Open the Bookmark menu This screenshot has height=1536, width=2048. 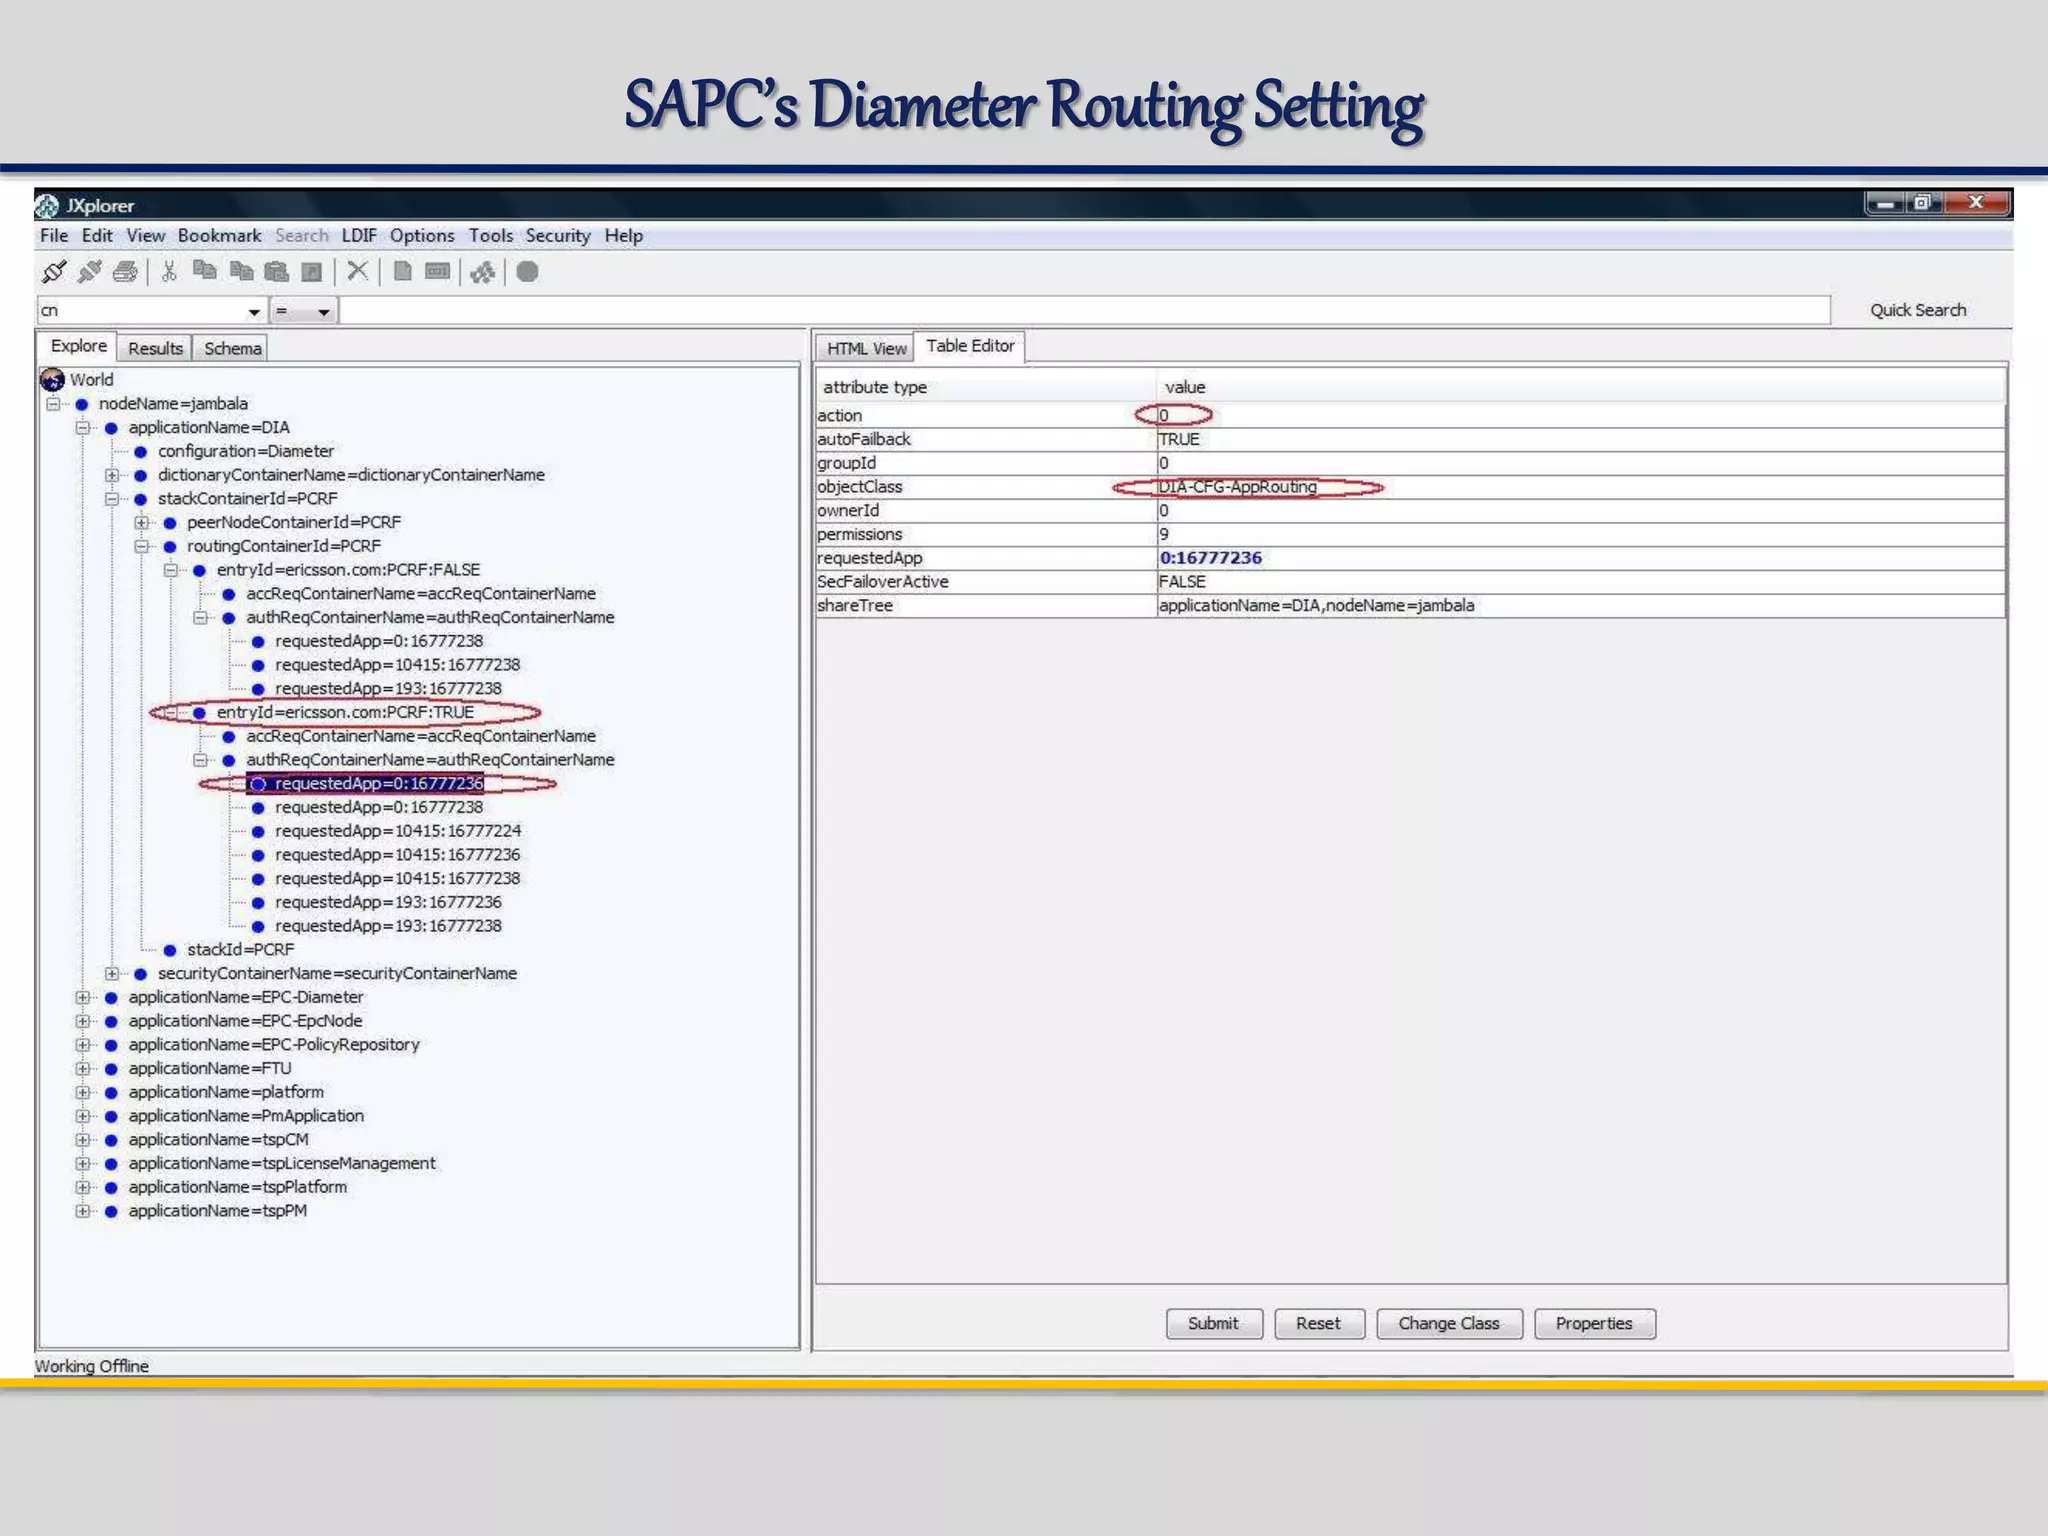(x=219, y=236)
